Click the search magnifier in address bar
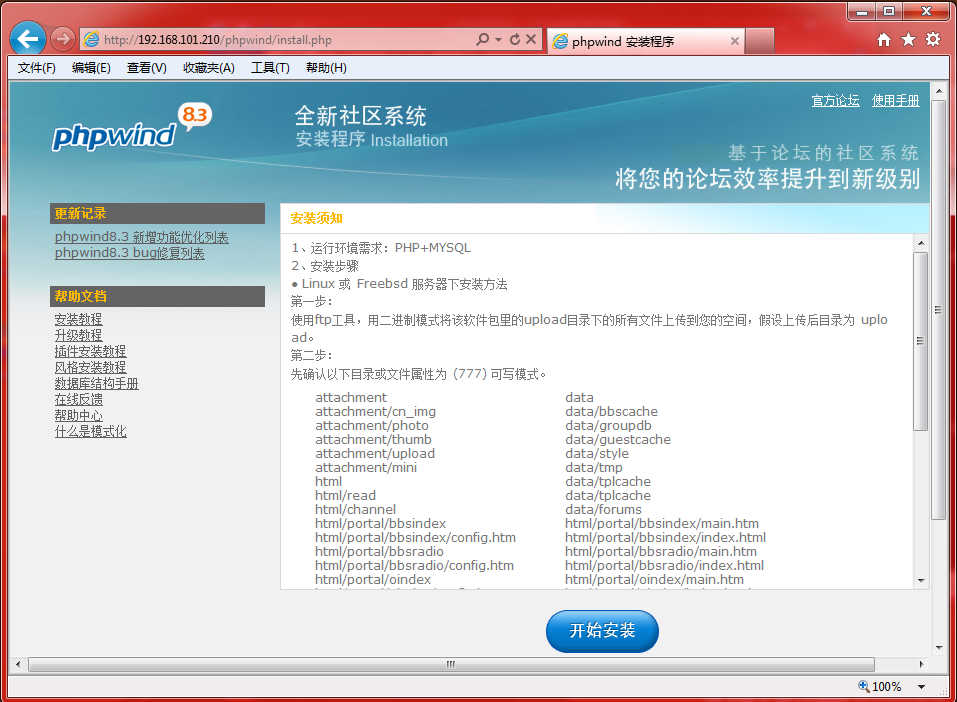The height and width of the screenshot is (702, 957). 482,39
